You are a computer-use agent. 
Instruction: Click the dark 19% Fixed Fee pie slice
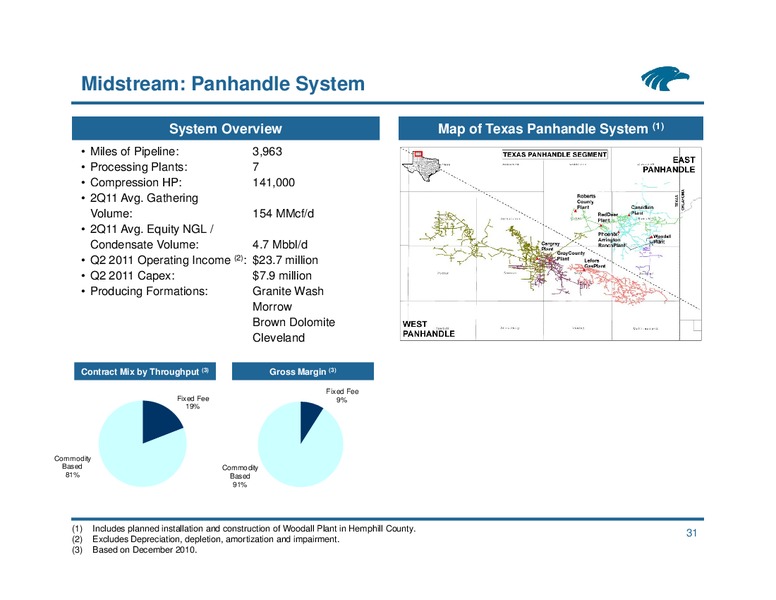(159, 422)
